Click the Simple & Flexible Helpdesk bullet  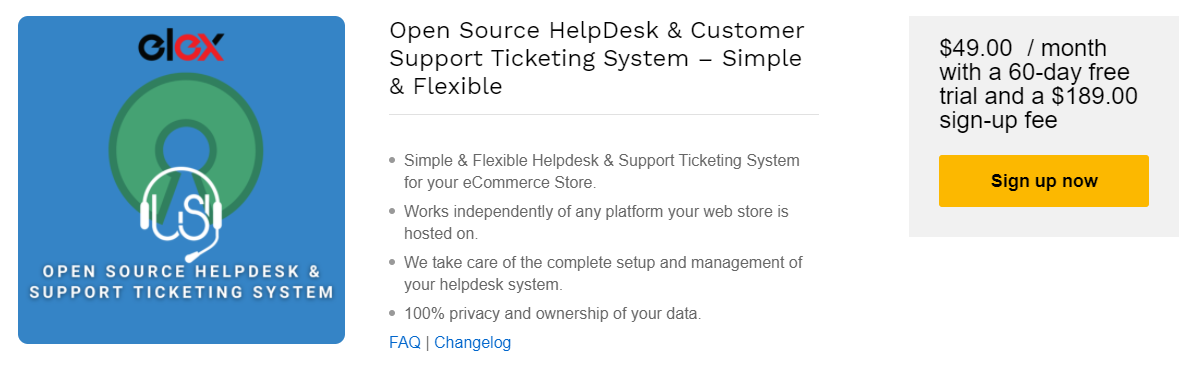(x=601, y=172)
